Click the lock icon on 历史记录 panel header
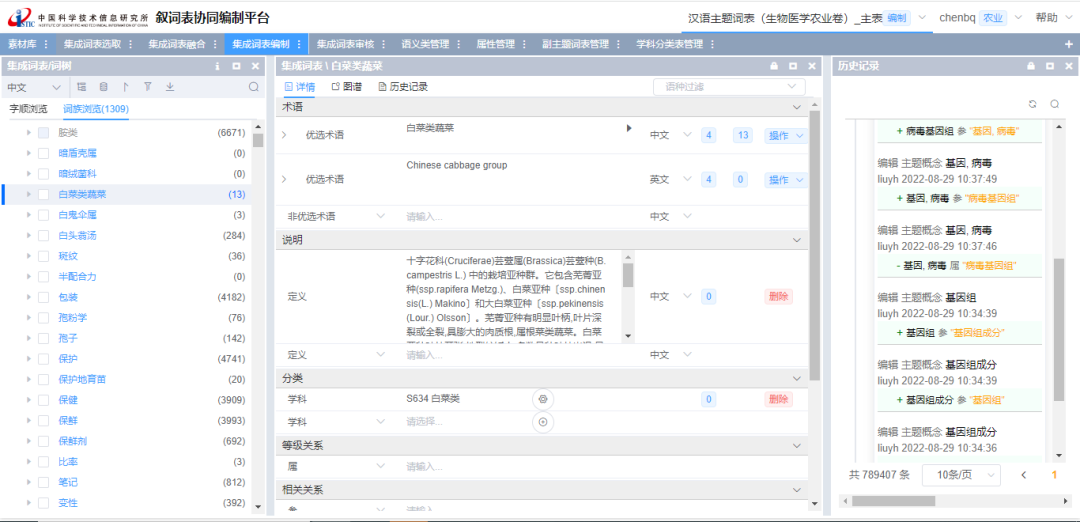 click(1029, 66)
